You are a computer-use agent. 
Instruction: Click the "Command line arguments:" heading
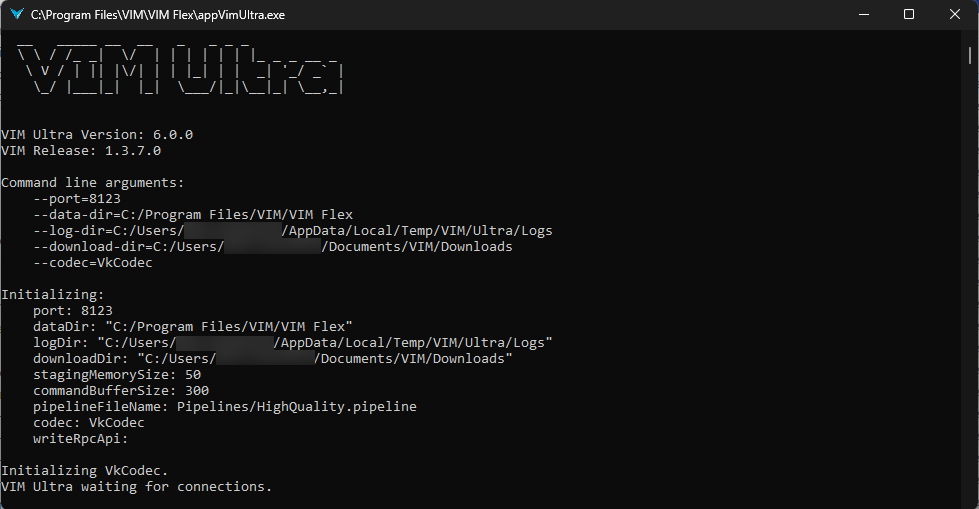click(93, 183)
